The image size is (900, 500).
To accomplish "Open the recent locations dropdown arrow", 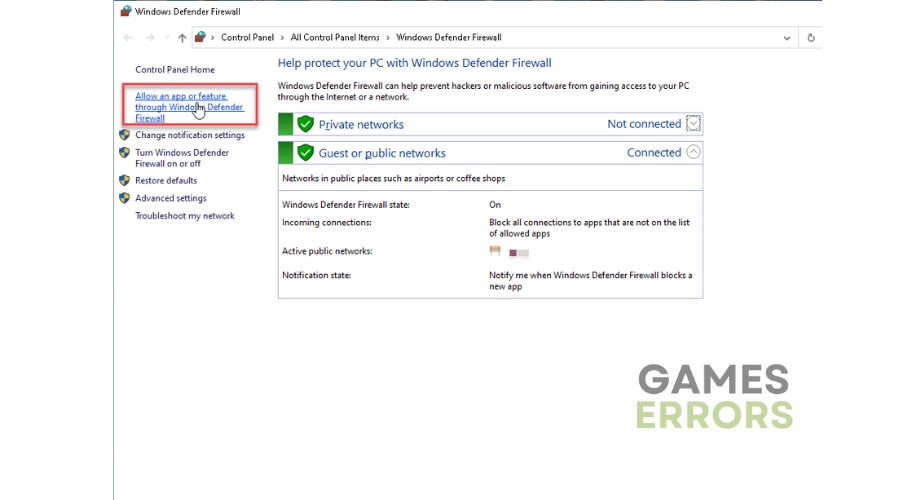I will pyautogui.click(x=166, y=38).
